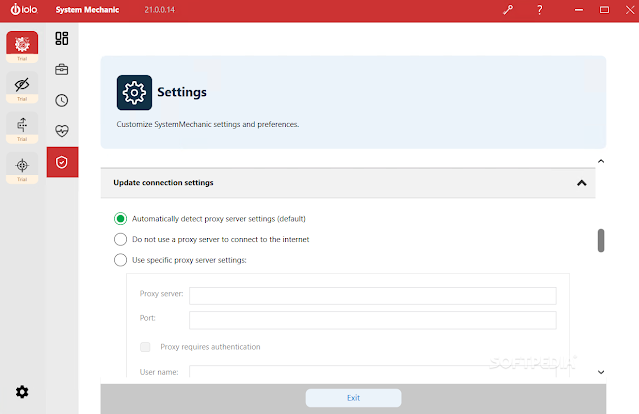Screen dimensions: 639x414
Task: Click the version number 21.0.0.14
Action: pos(159,10)
